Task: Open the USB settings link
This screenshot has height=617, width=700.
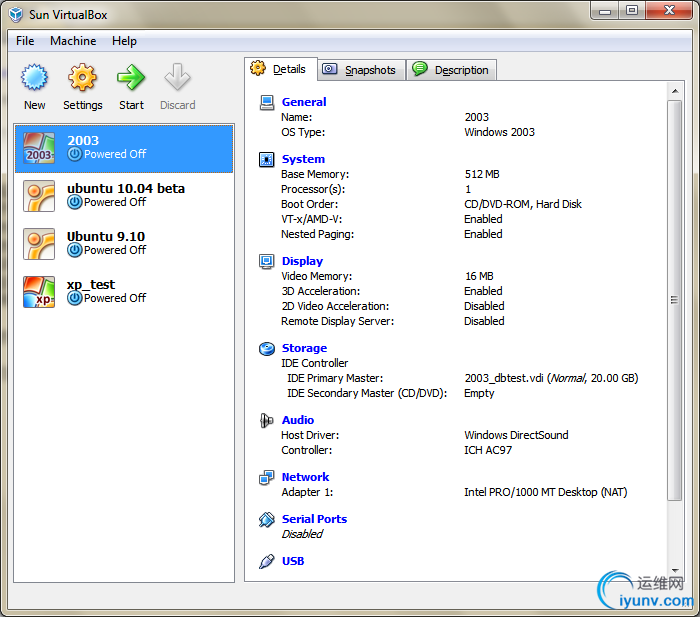Action: pos(293,561)
